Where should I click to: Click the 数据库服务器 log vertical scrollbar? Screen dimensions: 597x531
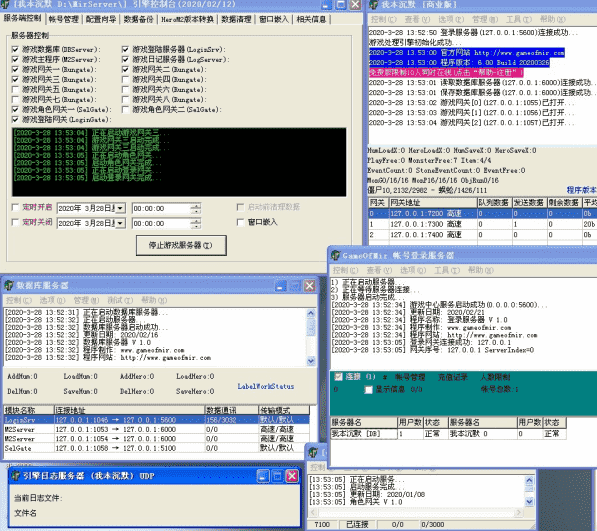coord(311,337)
